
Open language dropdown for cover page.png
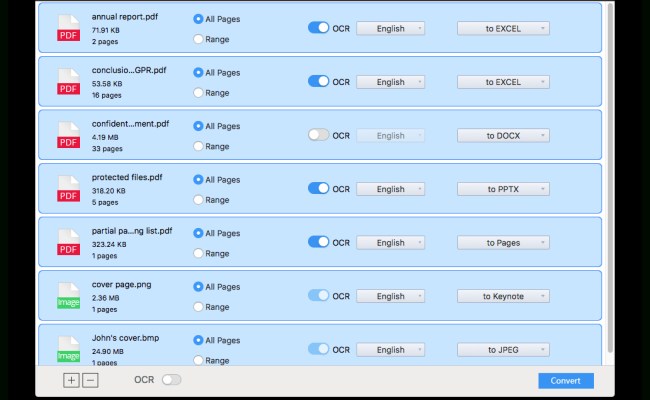[390, 296]
